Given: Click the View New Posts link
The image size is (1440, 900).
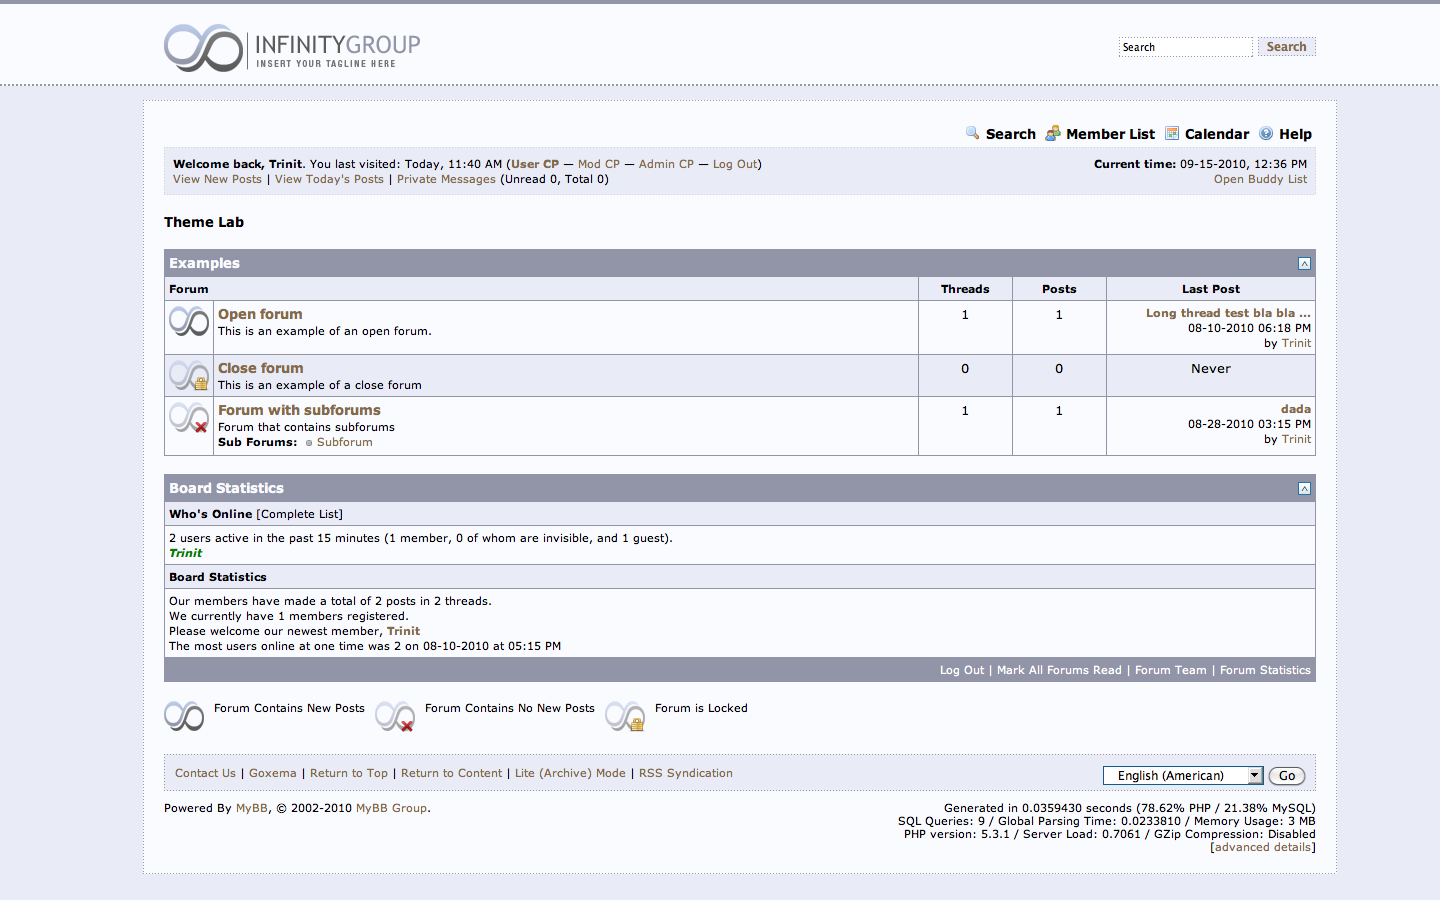Looking at the screenshot, I should [x=217, y=179].
